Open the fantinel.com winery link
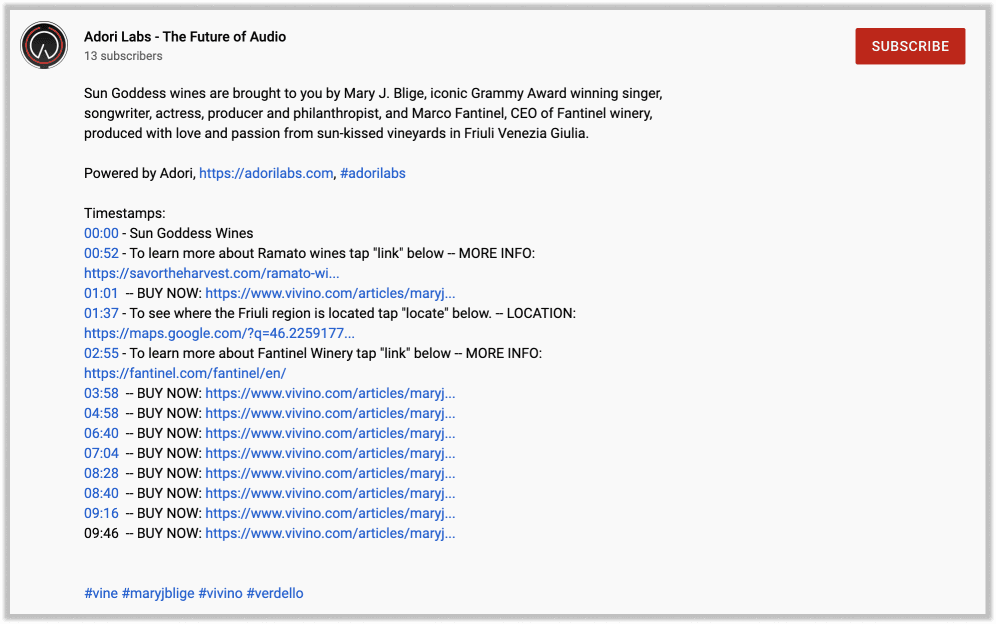This screenshot has width=996, height=624. pyautogui.click(x=185, y=374)
